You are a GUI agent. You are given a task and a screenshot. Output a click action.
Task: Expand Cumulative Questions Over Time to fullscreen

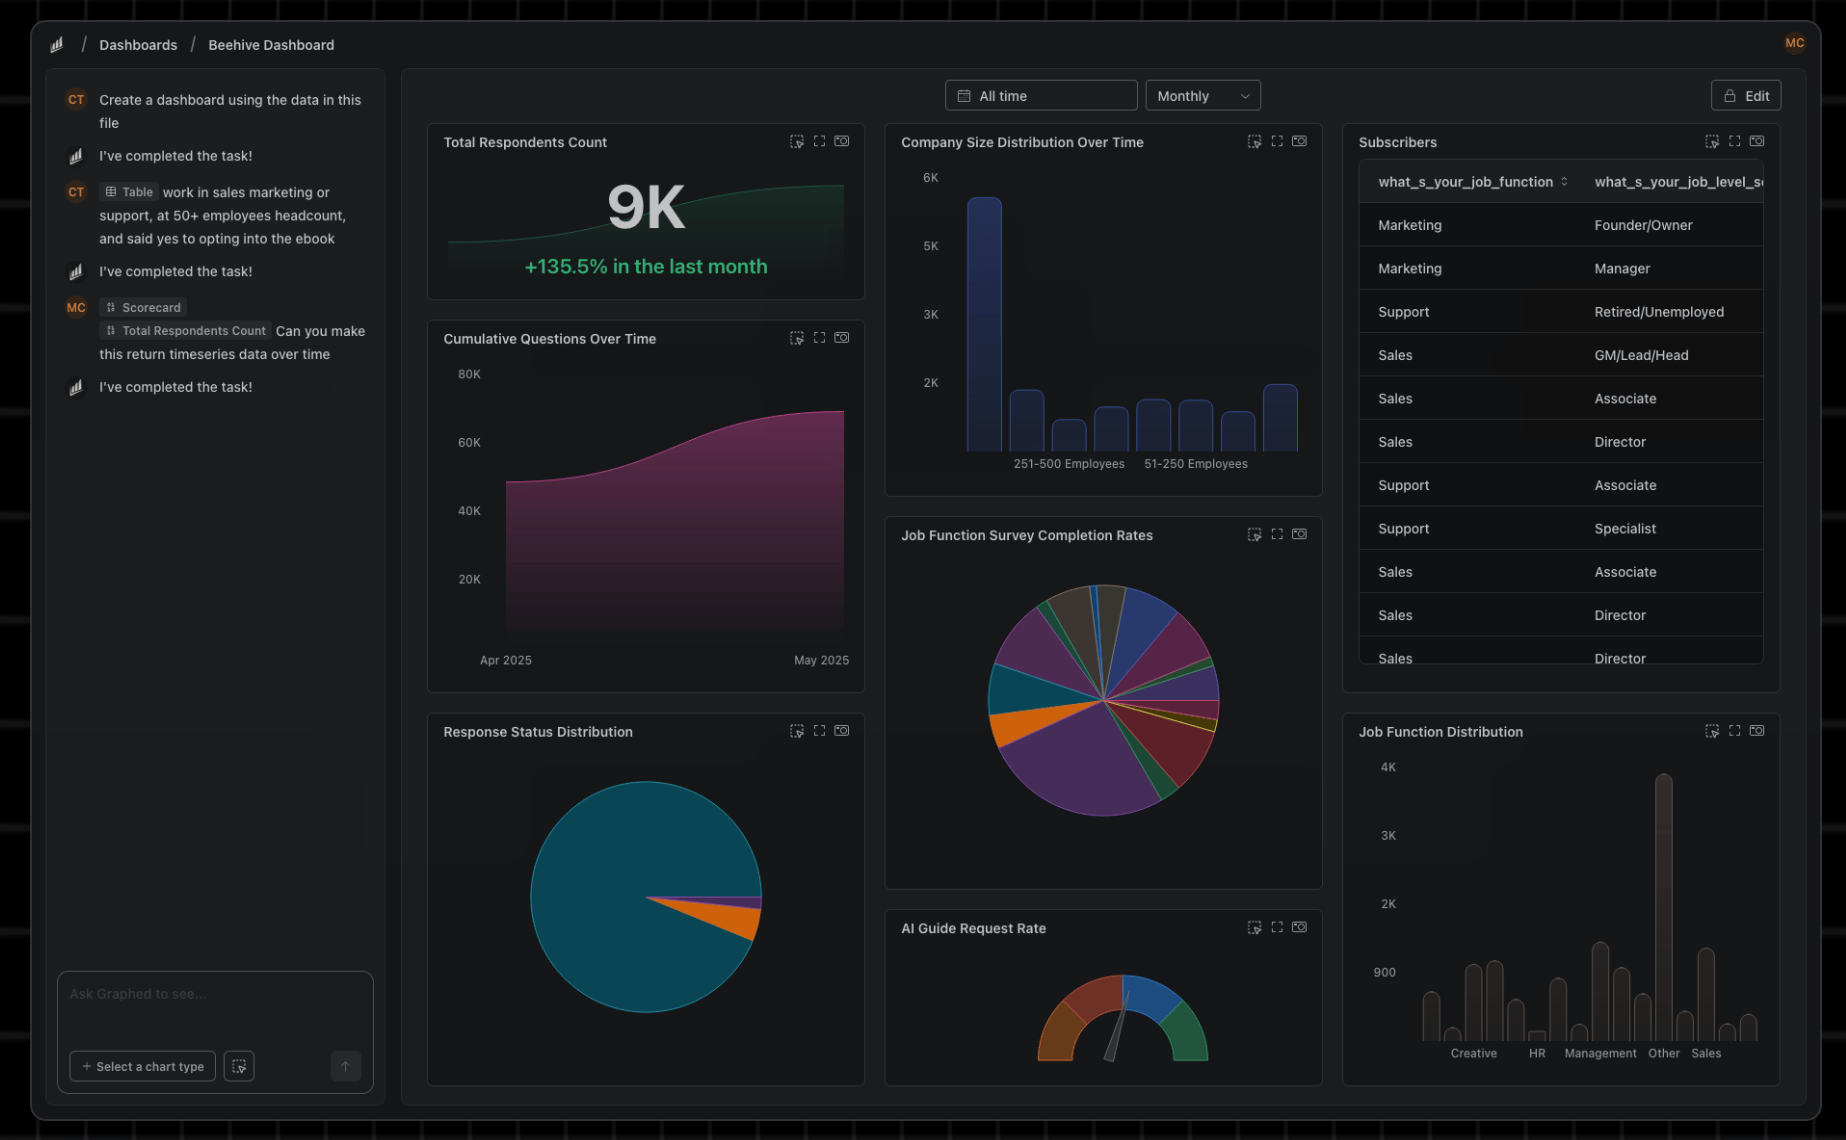point(819,338)
